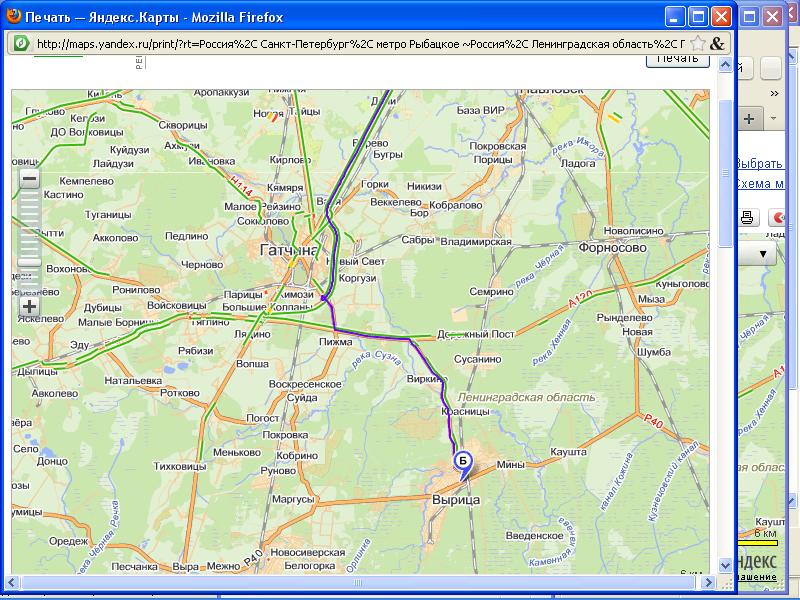Click the H114 road label
Screen dimensions: 800x600
pos(241,186)
